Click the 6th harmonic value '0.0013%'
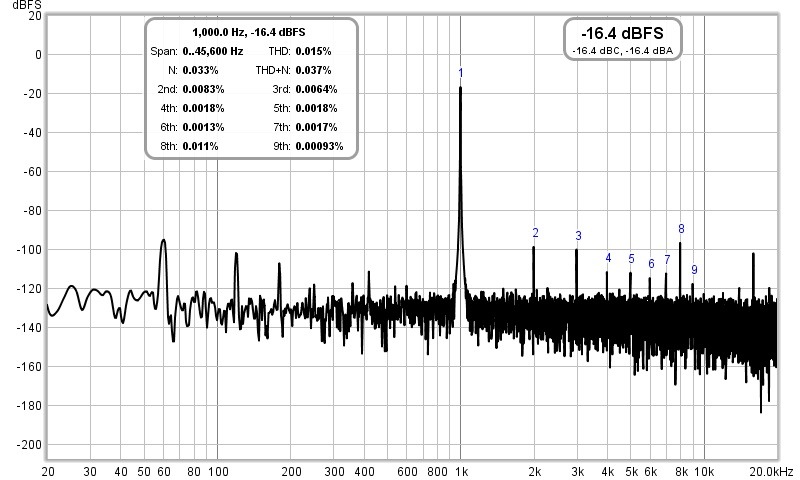Screen dimensions: 800x480 203,127
